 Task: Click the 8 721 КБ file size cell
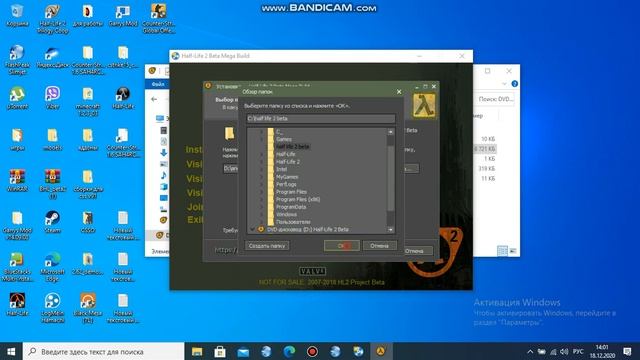point(485,149)
